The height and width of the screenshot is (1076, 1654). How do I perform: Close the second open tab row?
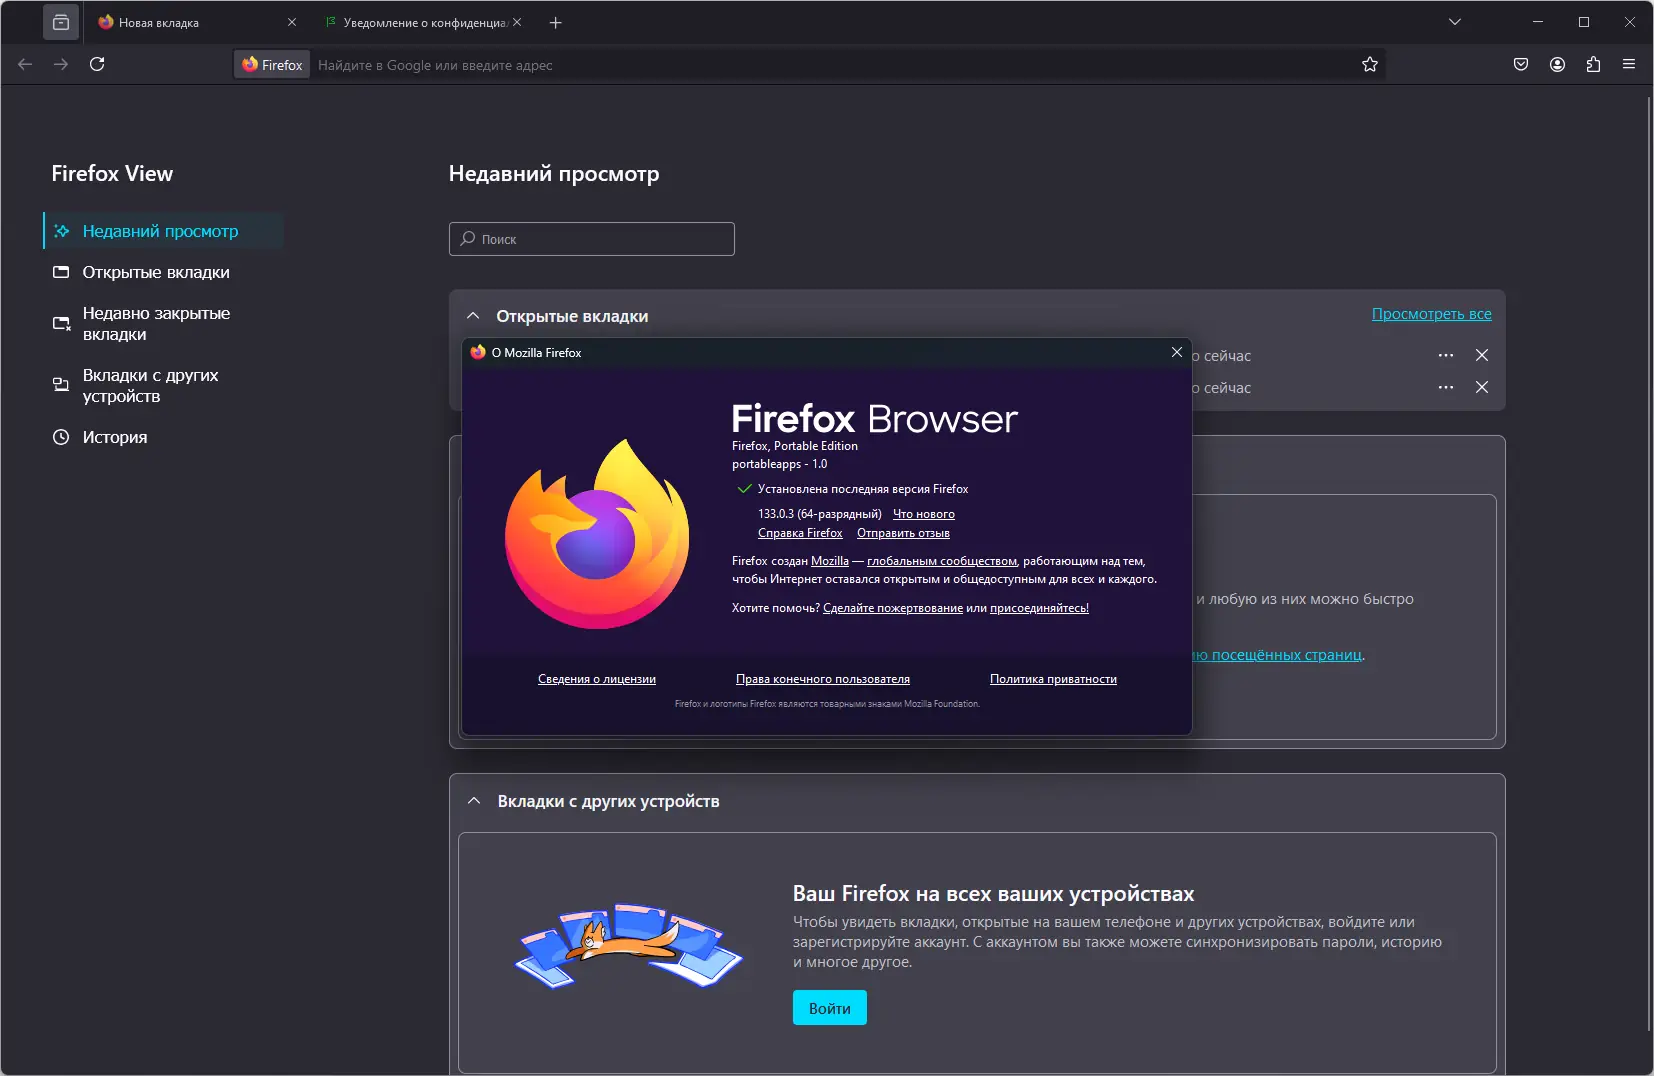[x=1482, y=388]
